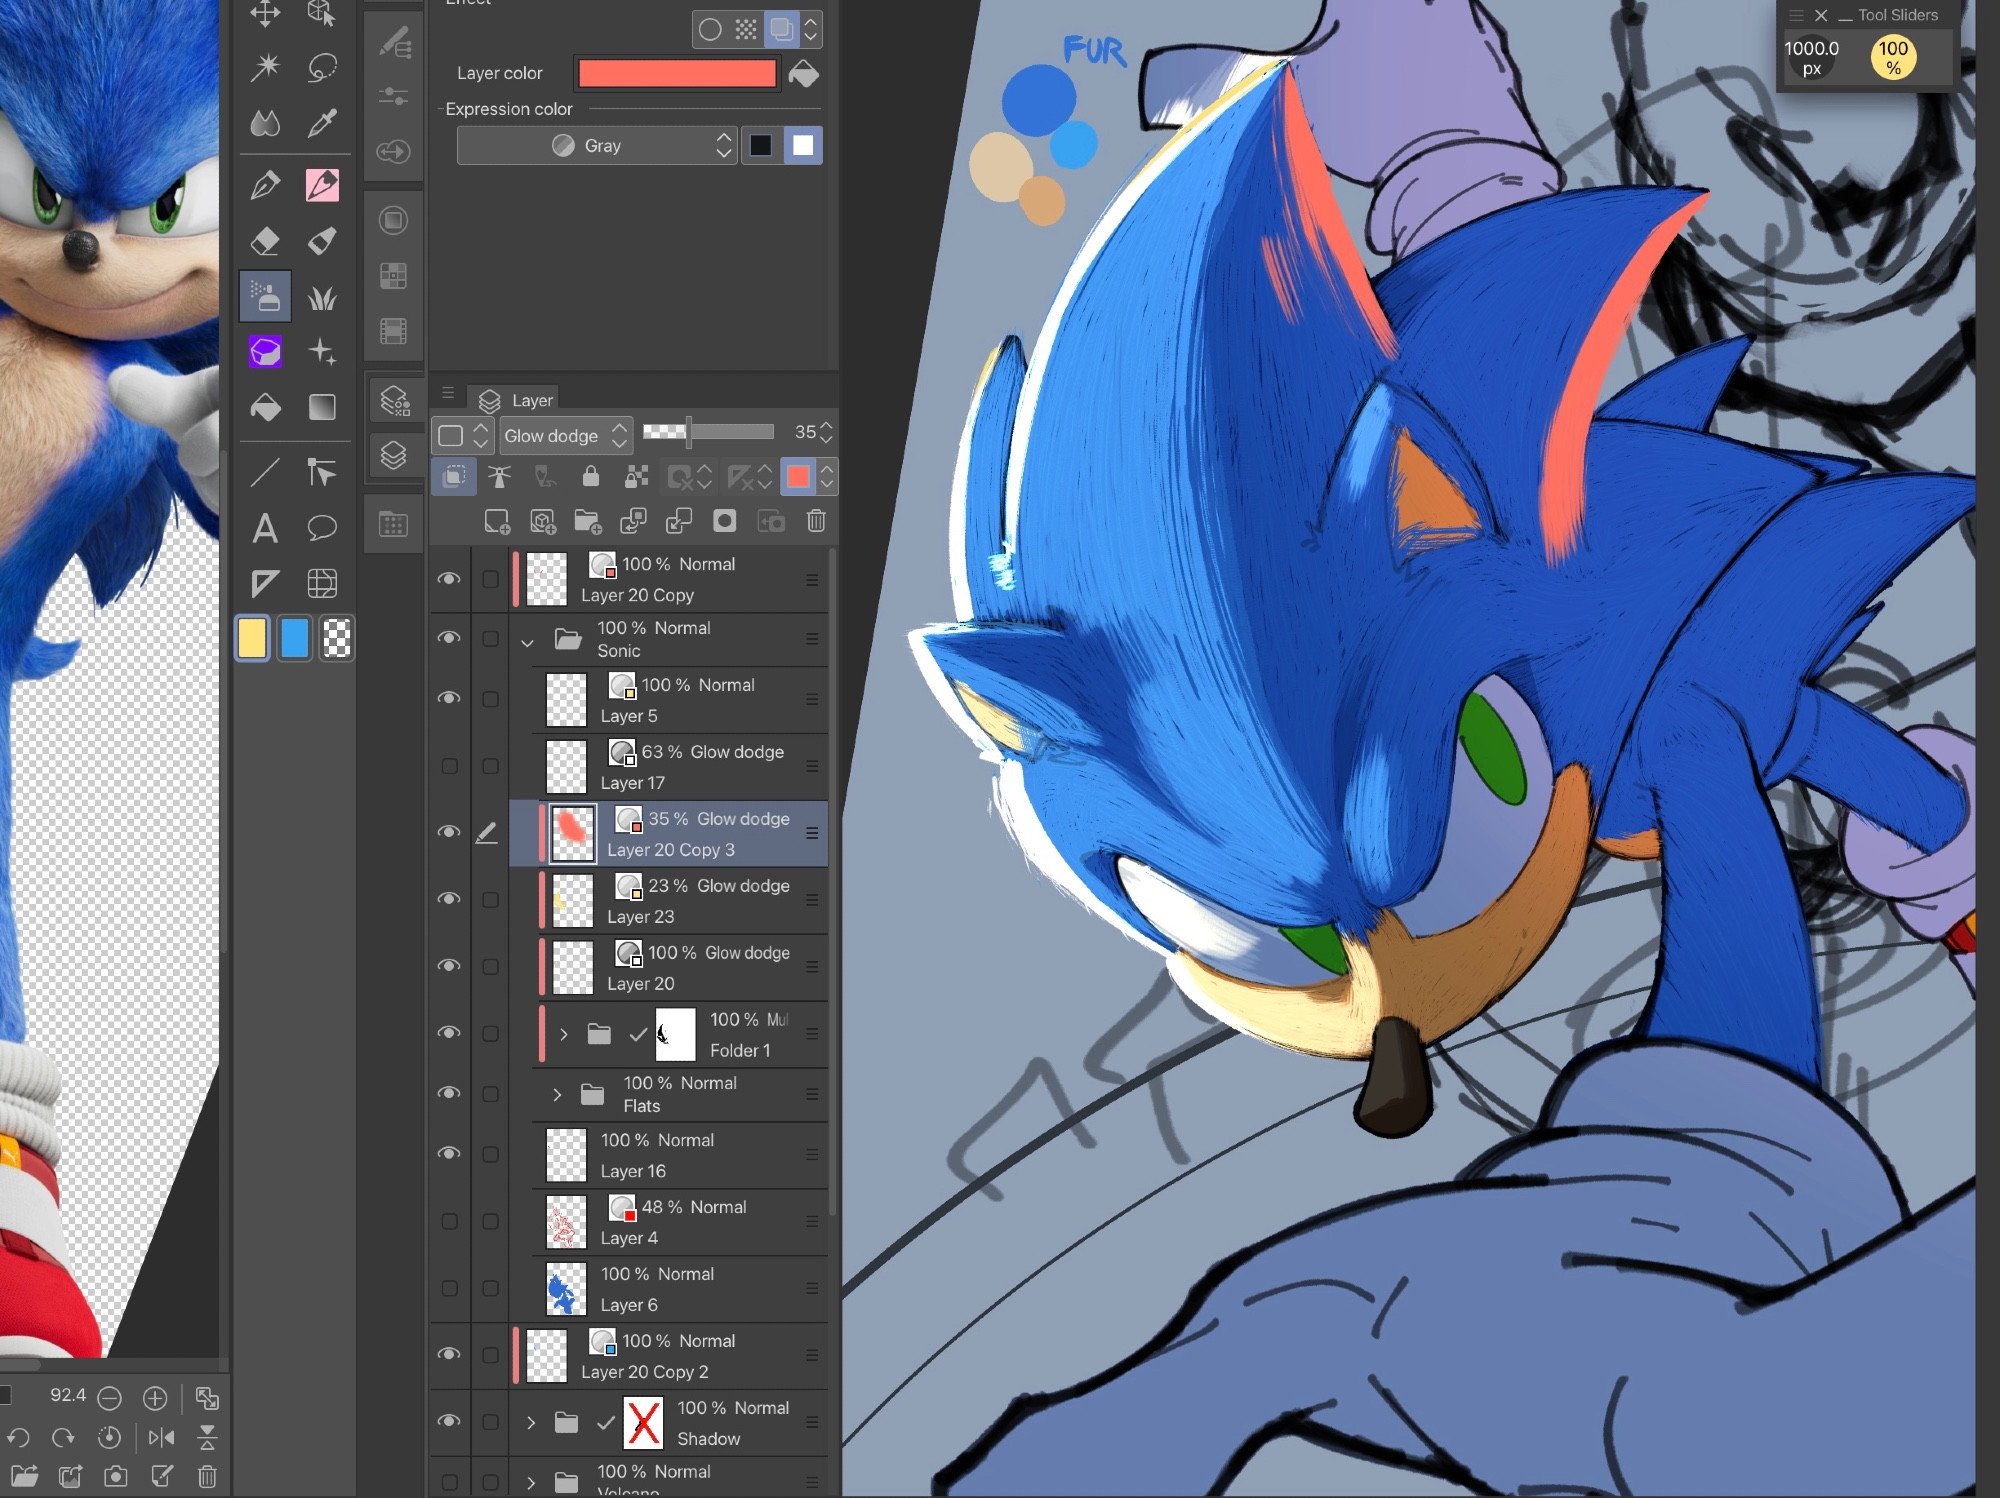Click the coral Layer color swatch
Viewport: 2000px width, 1498px height.
pyautogui.click(x=677, y=73)
